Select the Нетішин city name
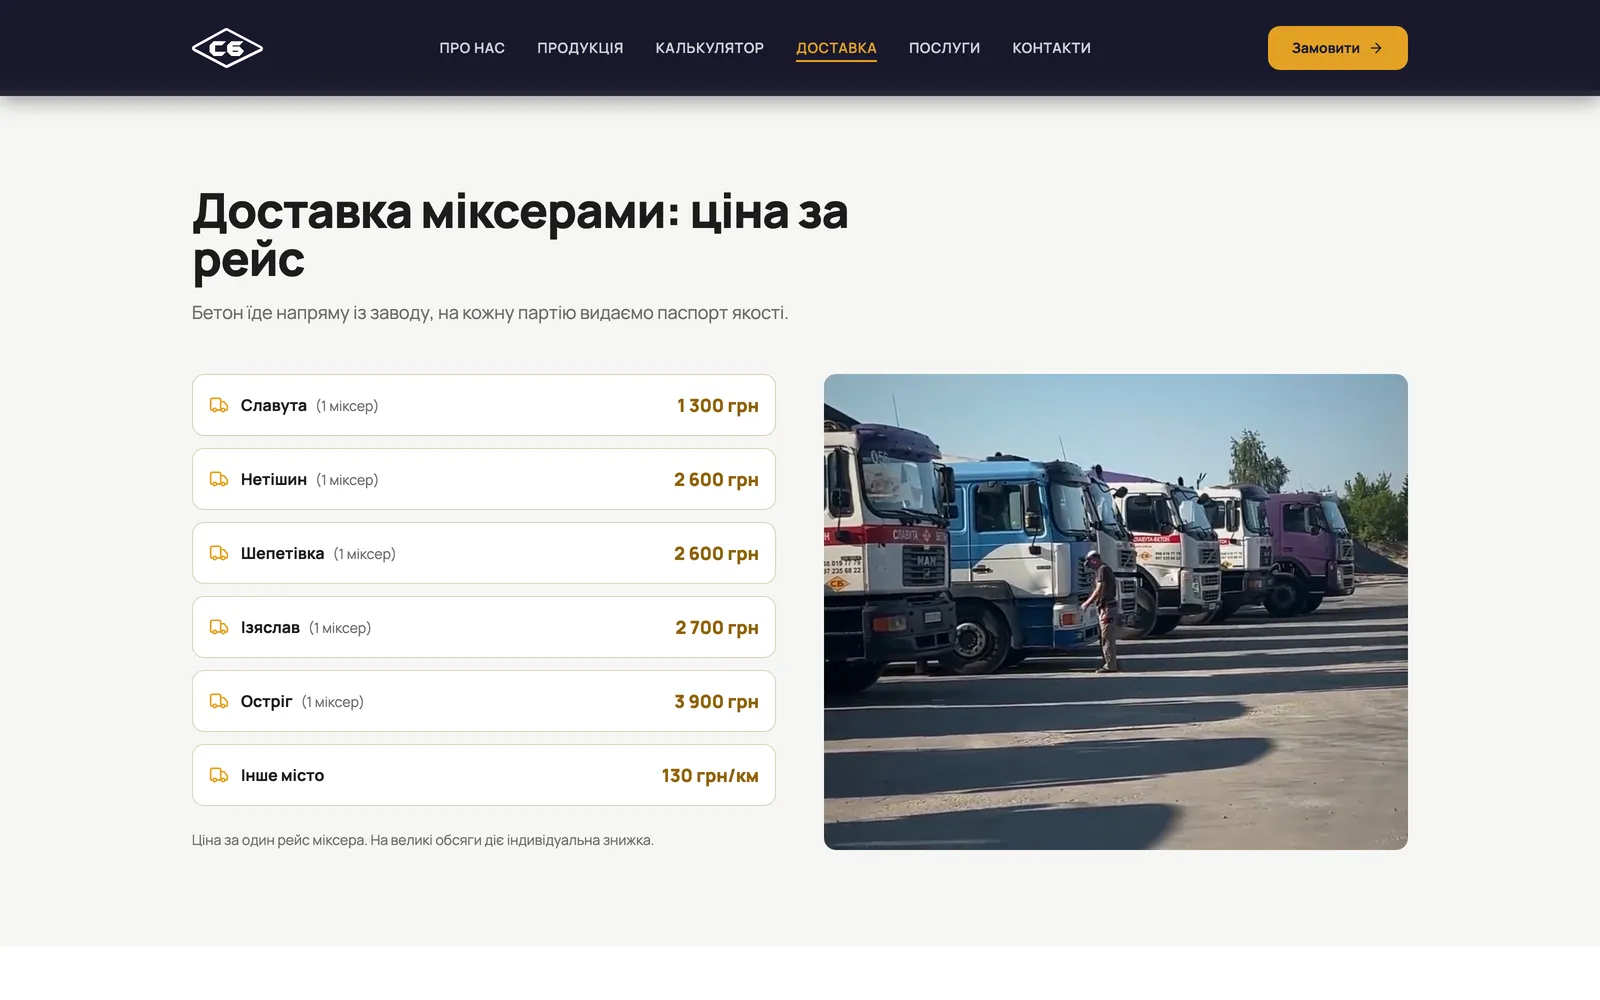Viewport: 1600px width, 1000px height. pos(274,479)
